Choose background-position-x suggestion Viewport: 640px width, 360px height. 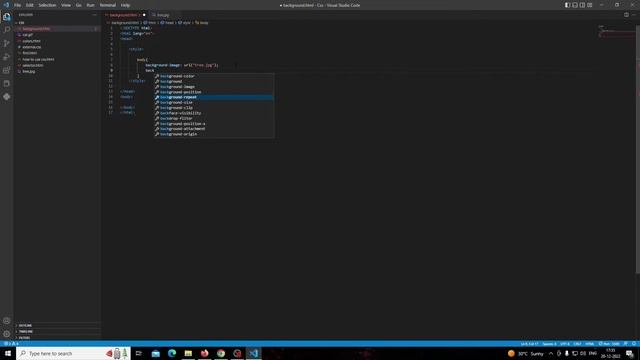(x=213, y=124)
